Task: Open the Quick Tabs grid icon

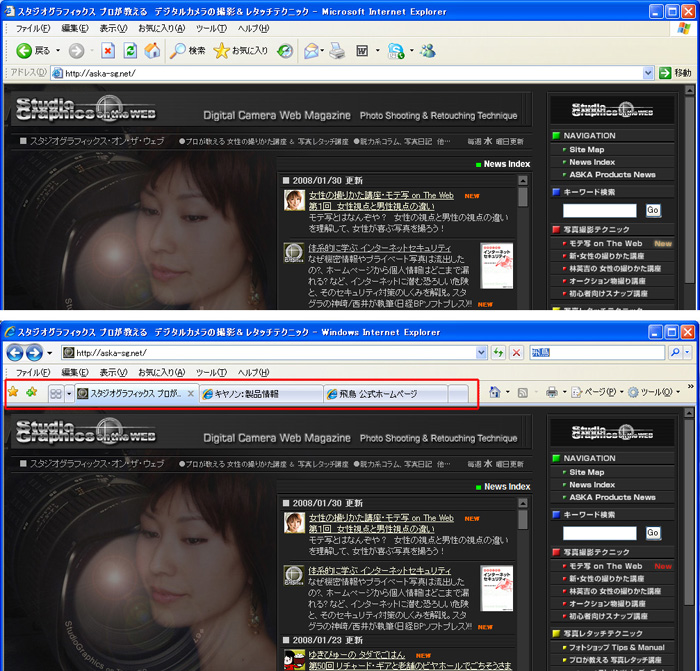Action: [x=56, y=394]
